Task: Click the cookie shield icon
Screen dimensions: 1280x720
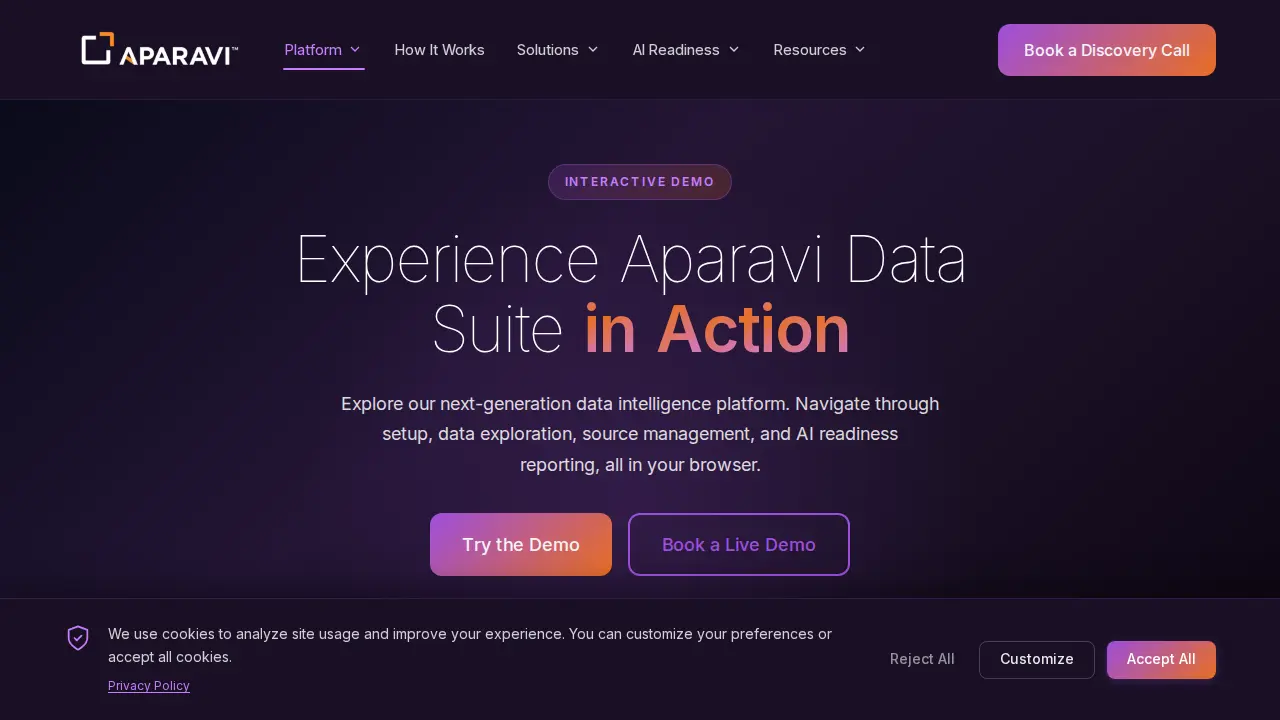Action: pyautogui.click(x=78, y=638)
